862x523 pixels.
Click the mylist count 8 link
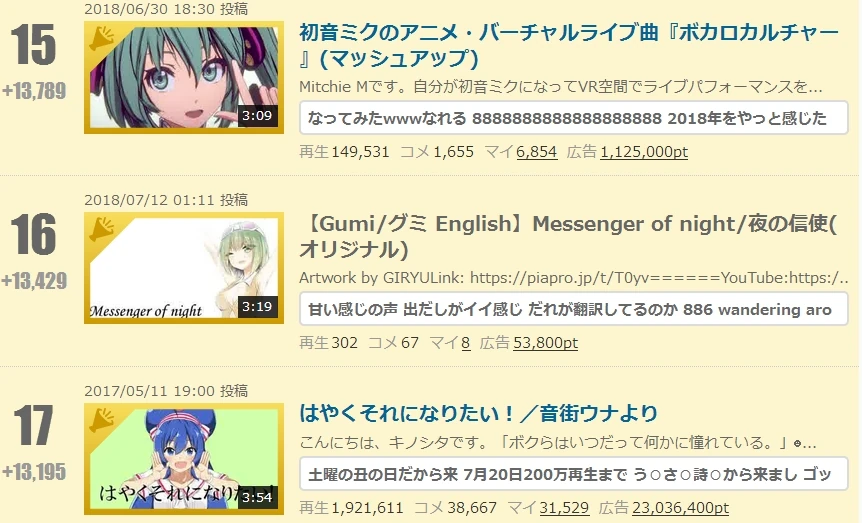point(466,343)
